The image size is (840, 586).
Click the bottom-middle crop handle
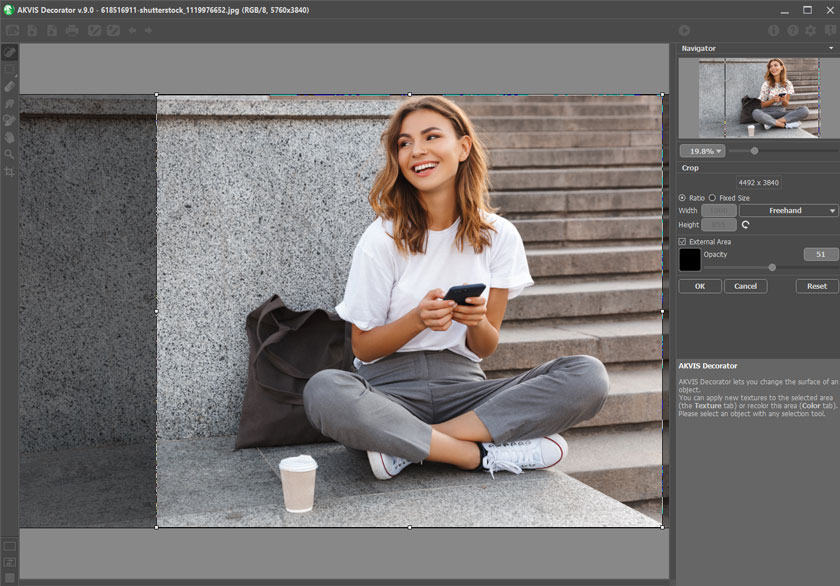click(410, 527)
